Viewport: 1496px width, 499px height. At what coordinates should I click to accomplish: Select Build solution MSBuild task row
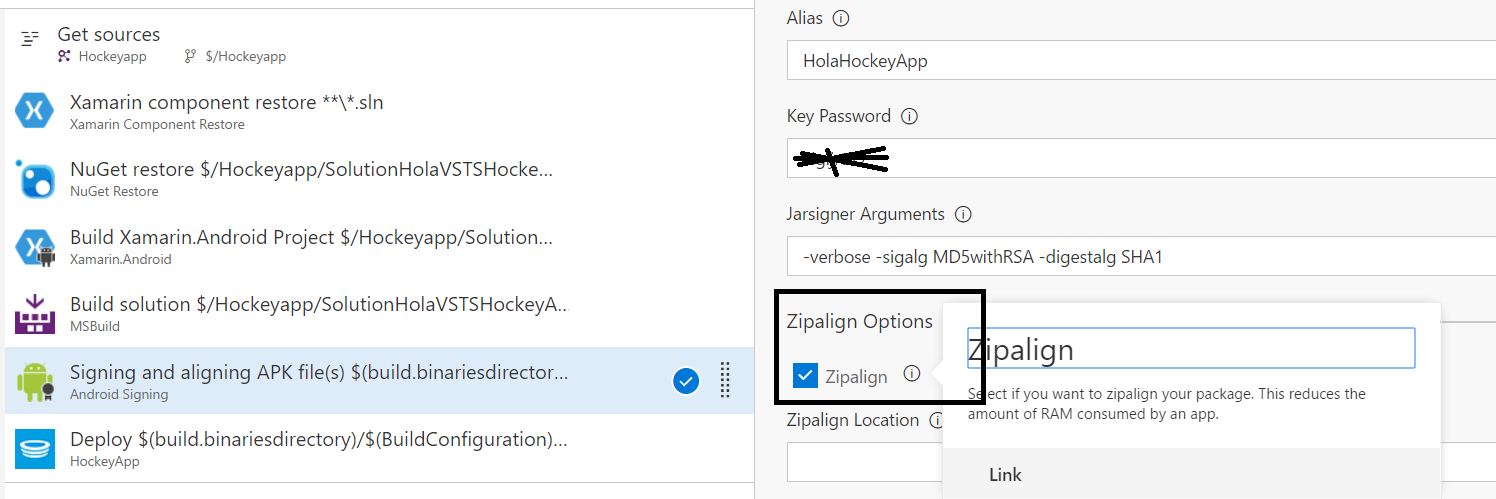click(x=380, y=313)
